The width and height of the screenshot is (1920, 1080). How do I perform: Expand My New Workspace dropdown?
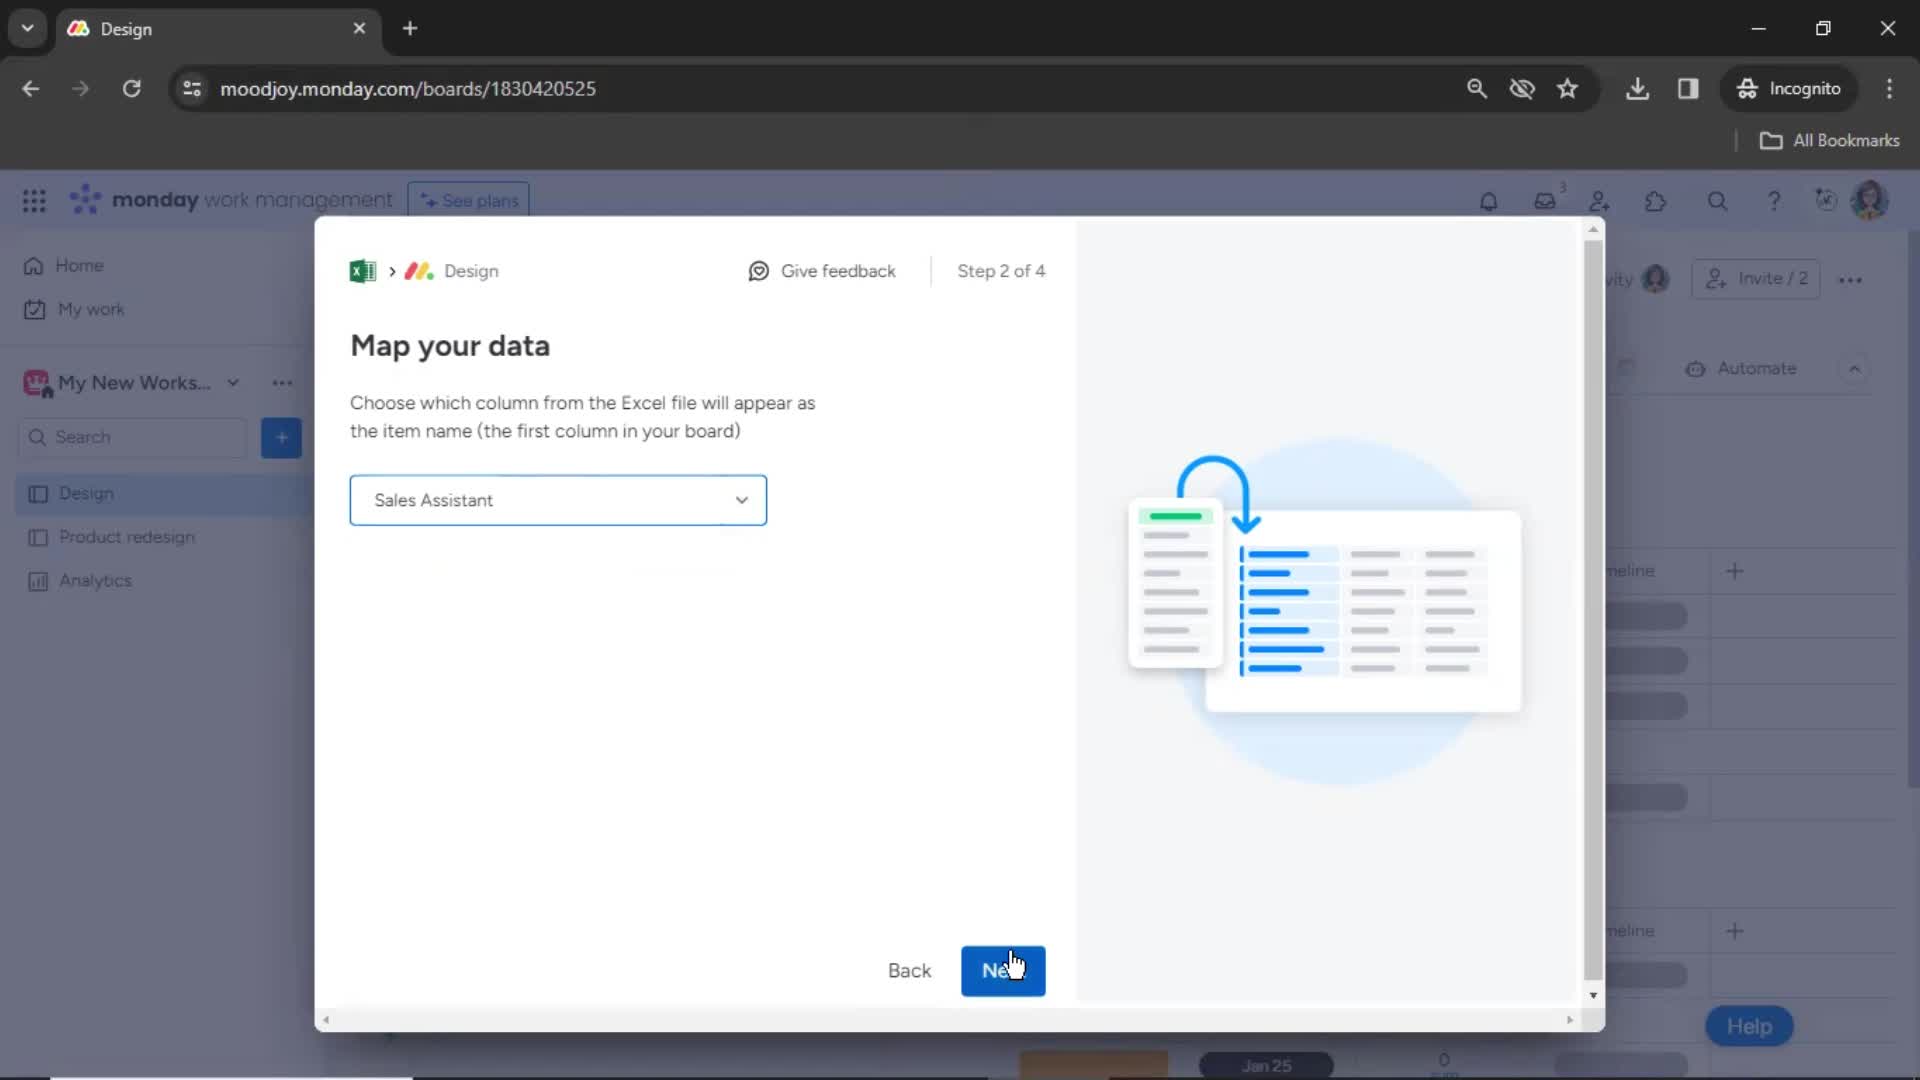coord(233,383)
